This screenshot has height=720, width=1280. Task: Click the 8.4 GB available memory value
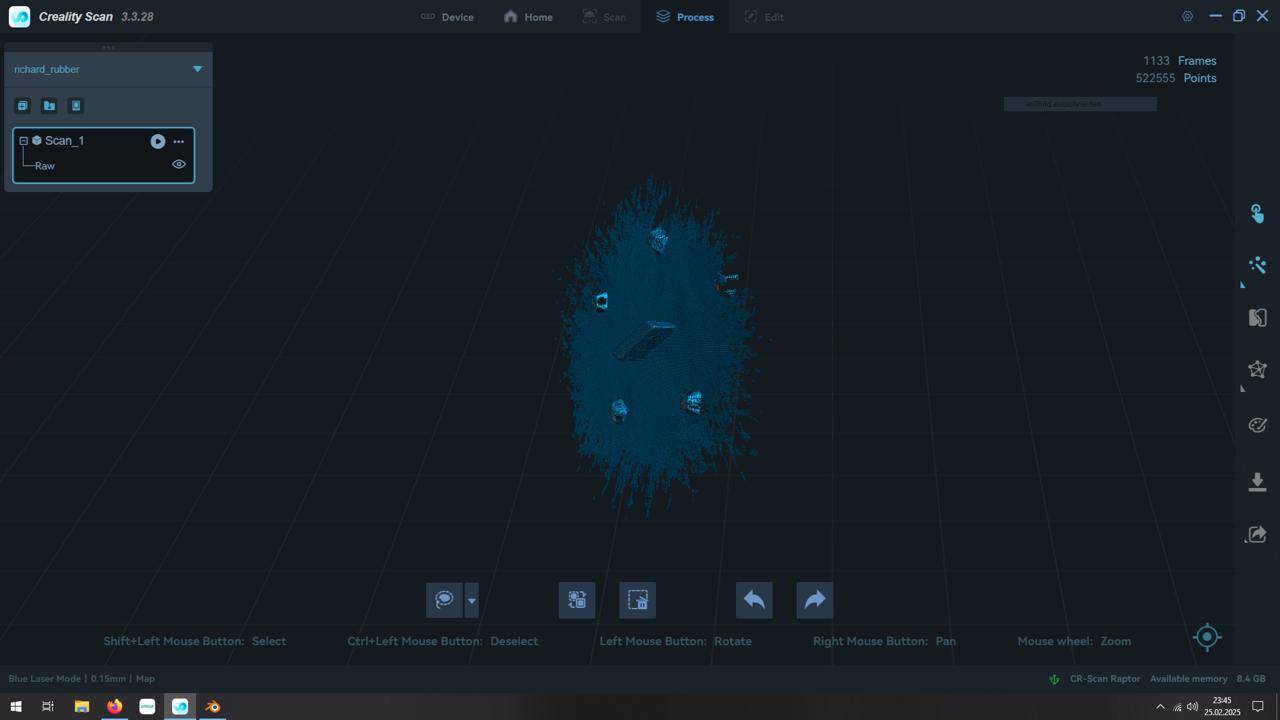coord(1251,679)
